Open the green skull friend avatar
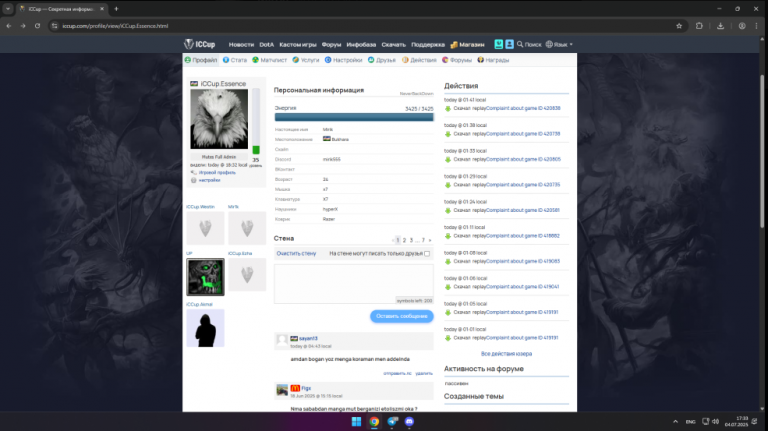The width and height of the screenshot is (768, 431). pos(205,277)
